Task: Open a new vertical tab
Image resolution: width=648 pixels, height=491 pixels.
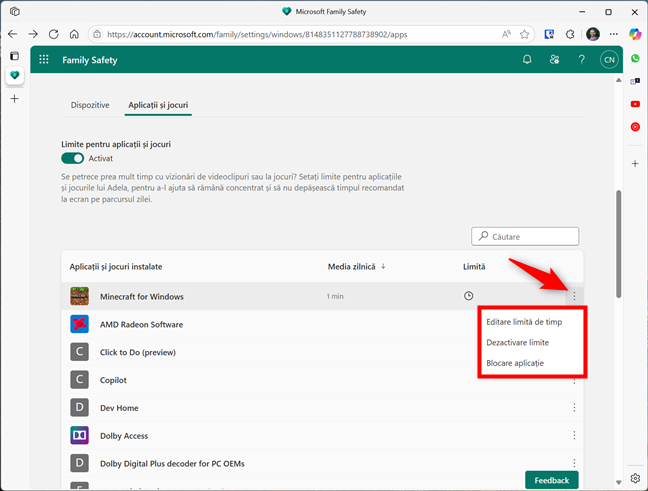Action: point(14,98)
